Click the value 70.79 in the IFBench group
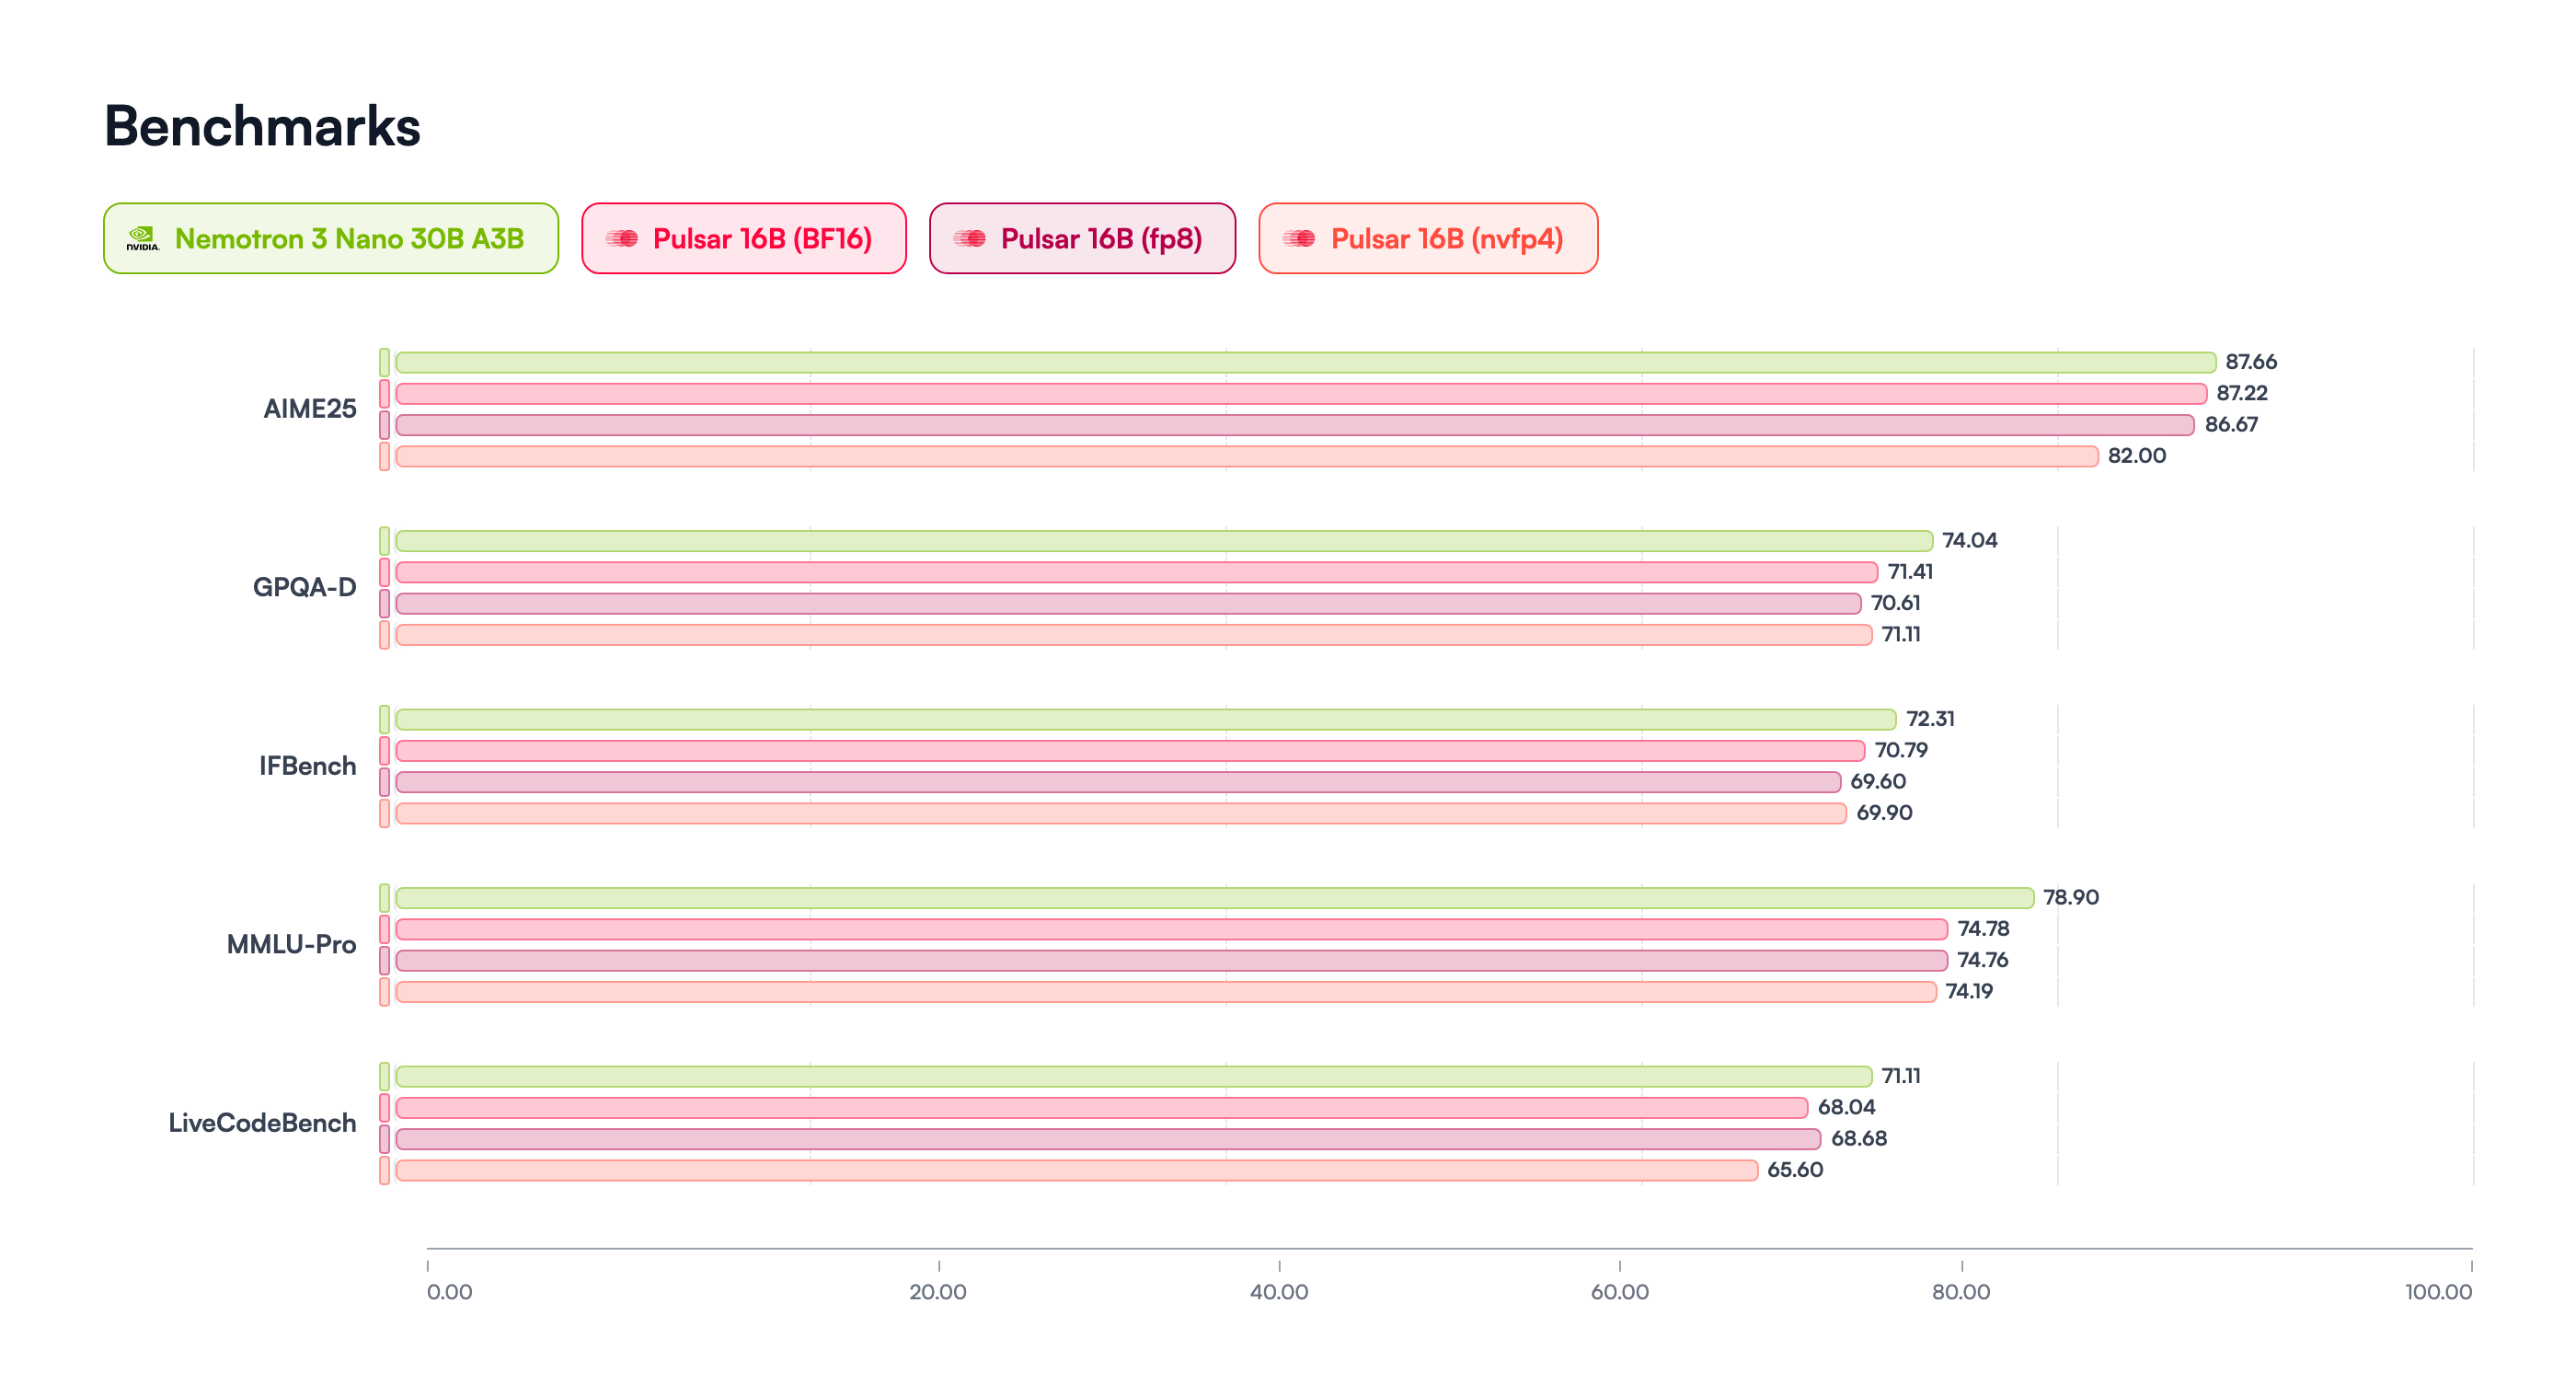2576x1395 pixels. pos(1901,750)
